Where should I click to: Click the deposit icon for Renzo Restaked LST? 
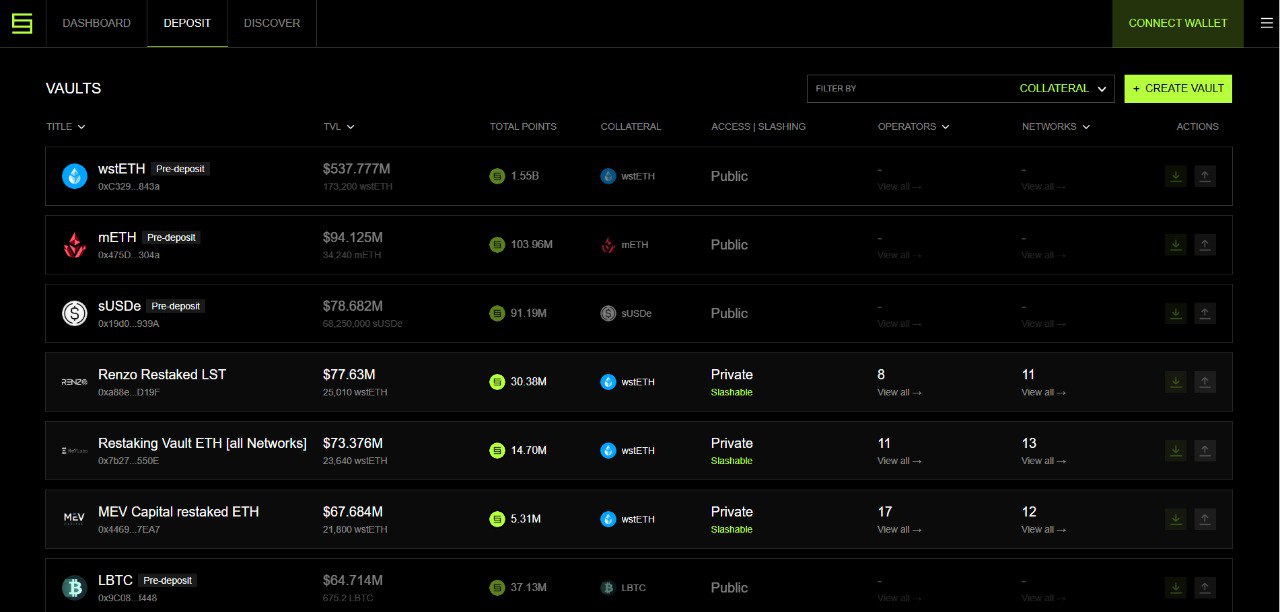[x=1176, y=382]
